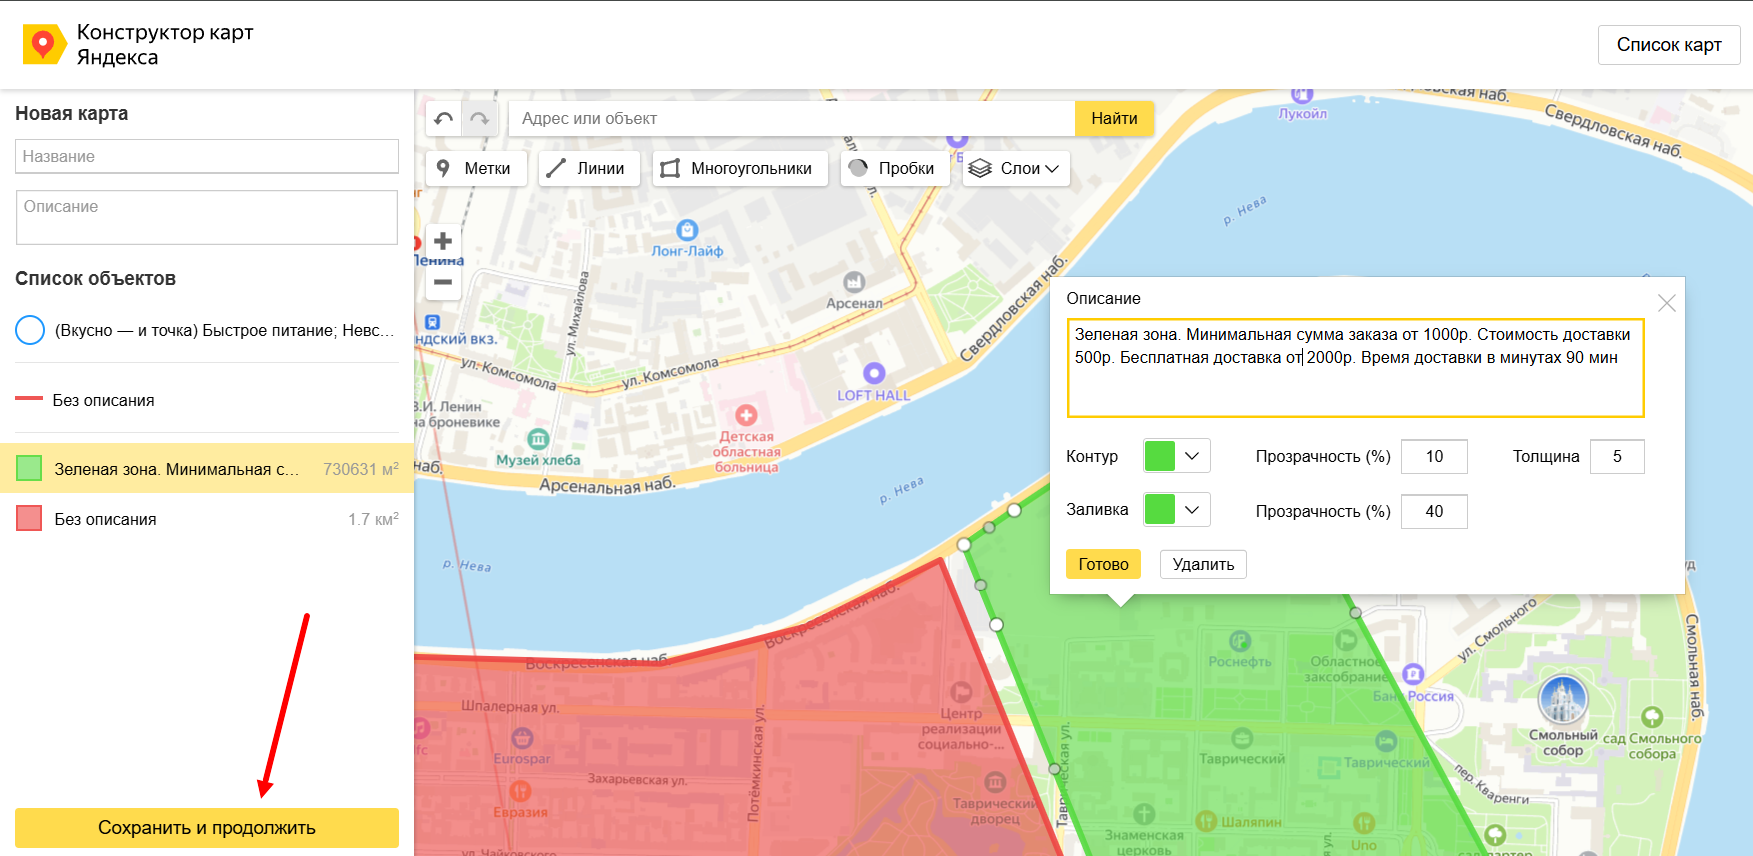Open the Список карт map list
1753x856 pixels.
[1669, 45]
